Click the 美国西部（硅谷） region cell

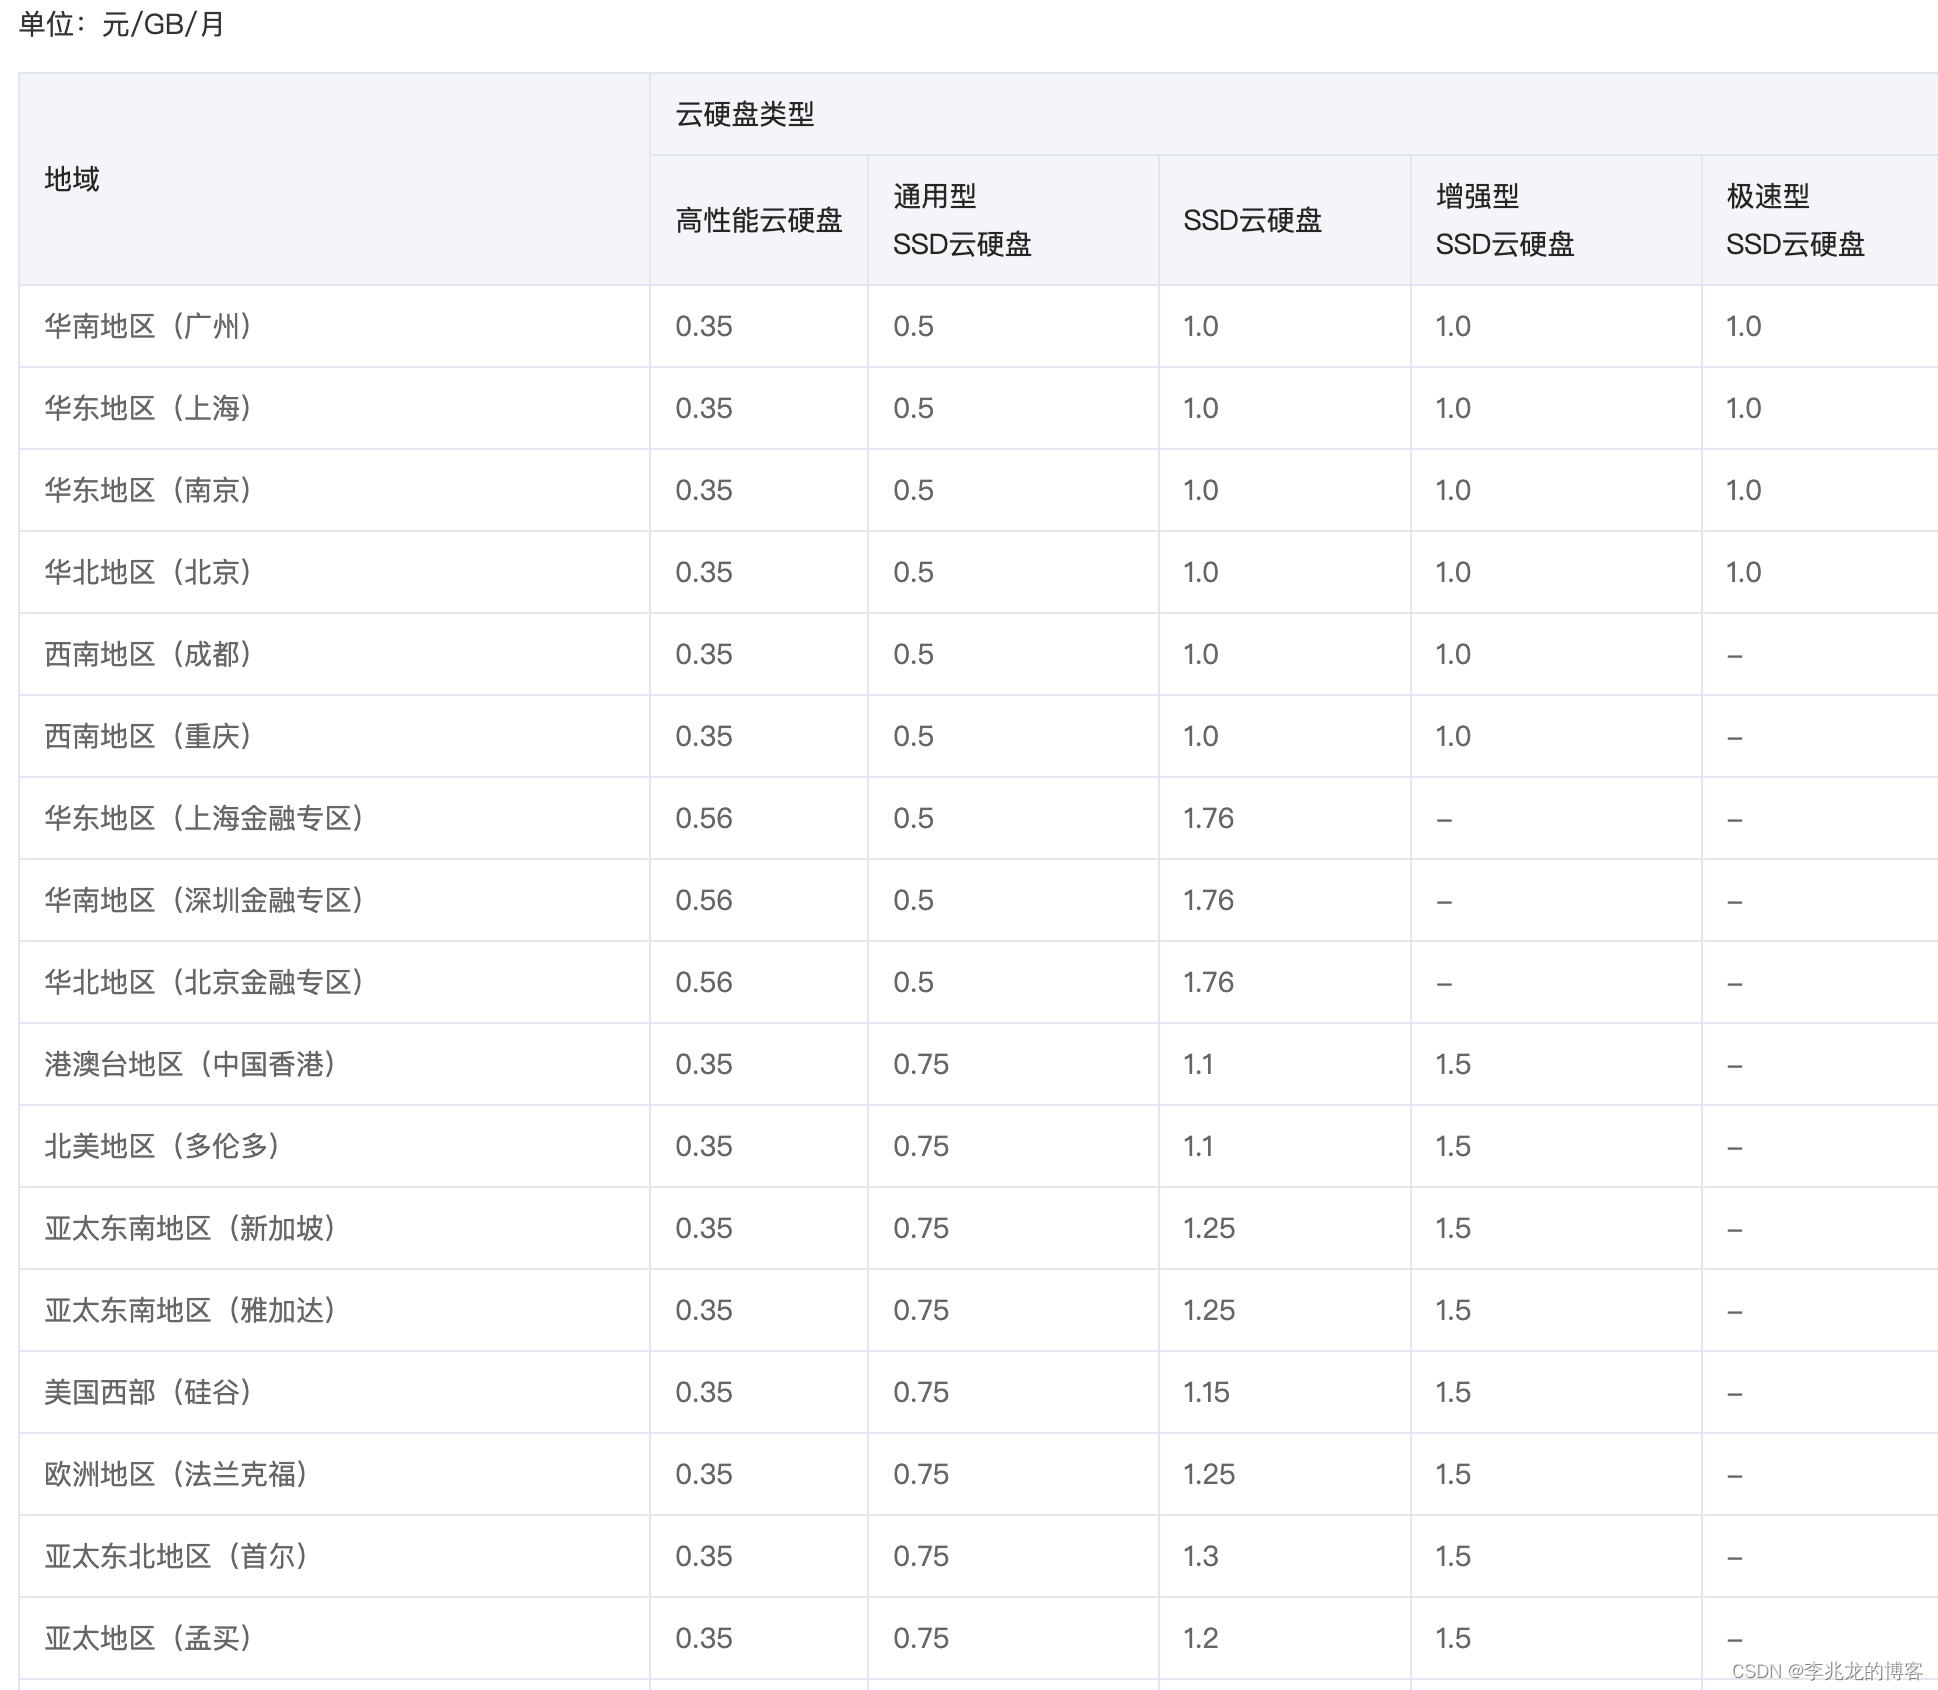click(x=148, y=1392)
